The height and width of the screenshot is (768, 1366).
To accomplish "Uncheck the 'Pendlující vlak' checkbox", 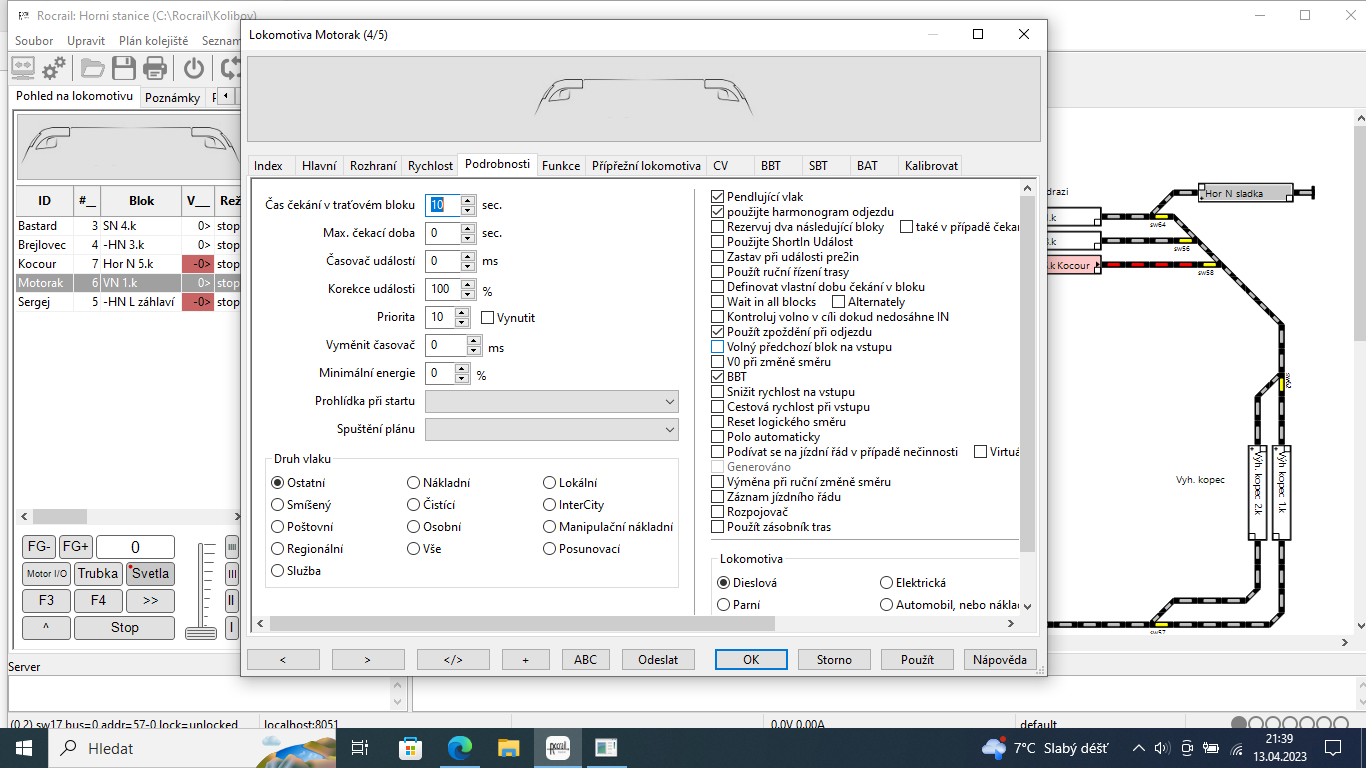I will click(x=717, y=197).
